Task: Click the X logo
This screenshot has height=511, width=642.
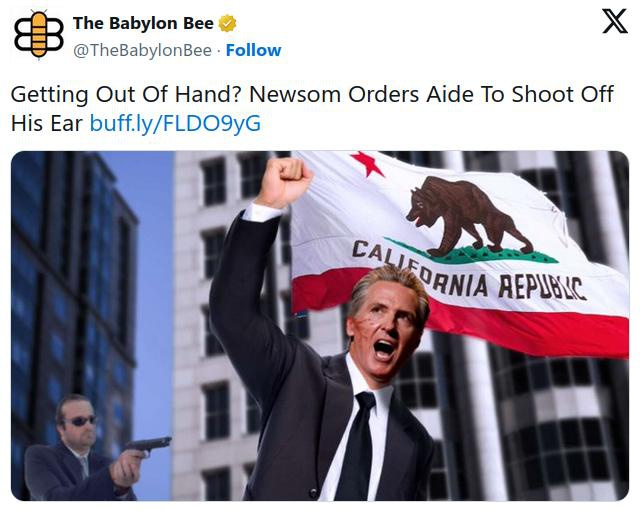Action: click(614, 21)
